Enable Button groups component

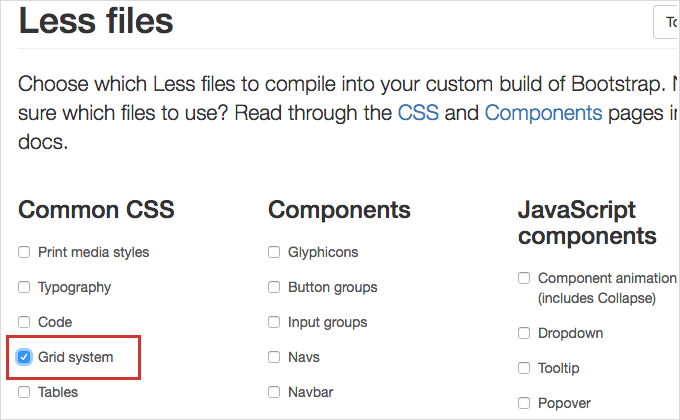(274, 287)
